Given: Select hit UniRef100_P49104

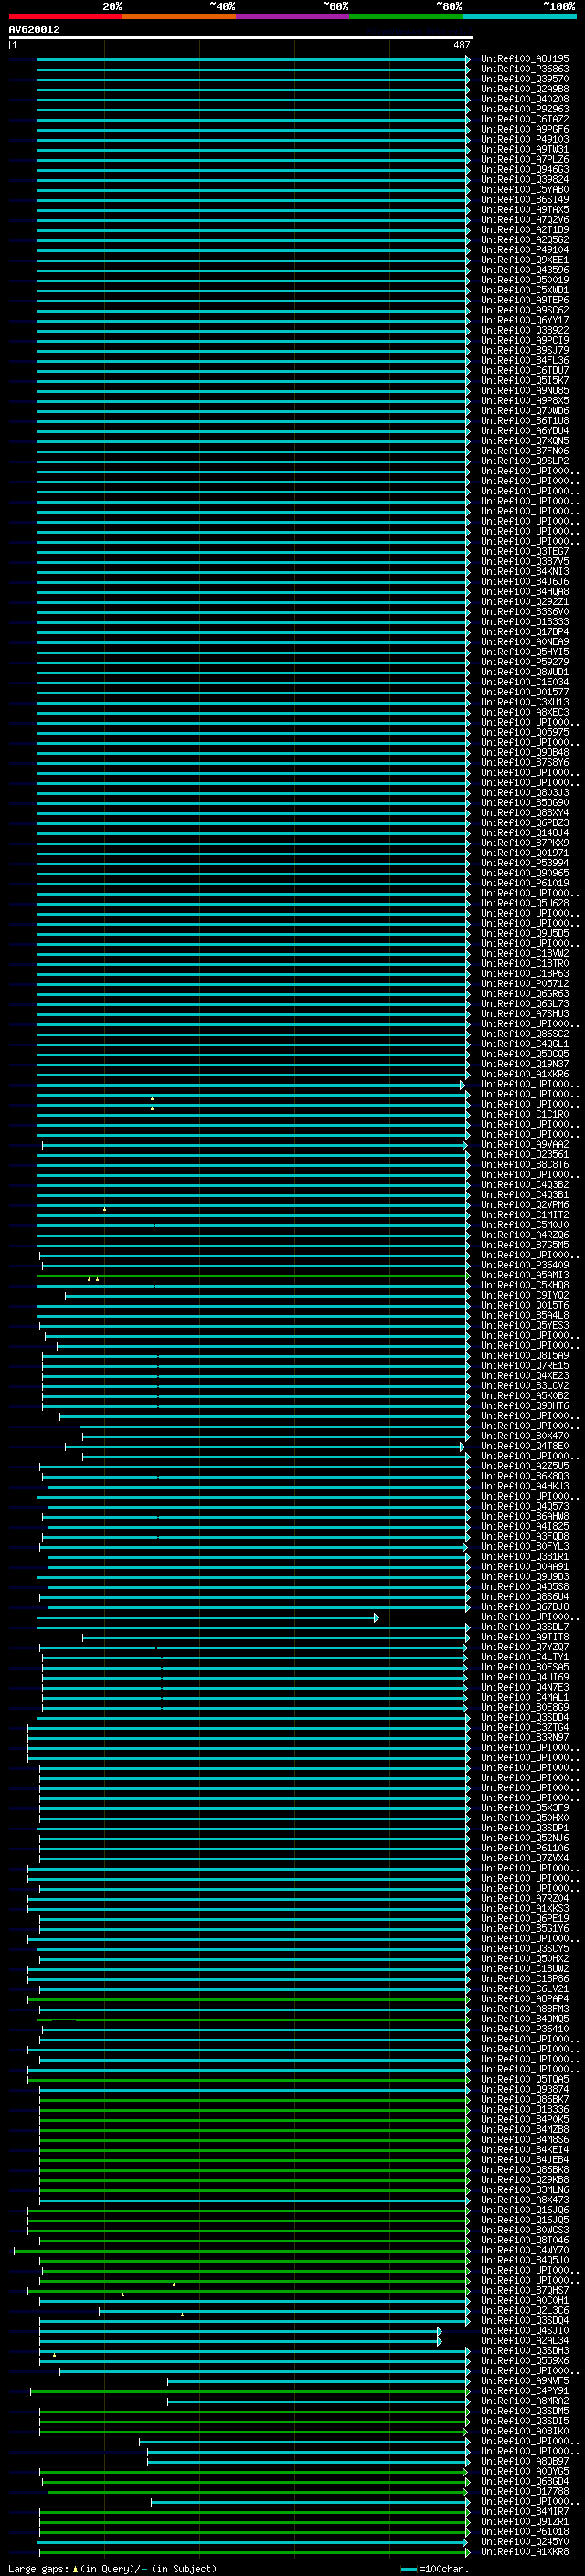Looking at the screenshot, I should click(x=525, y=250).
